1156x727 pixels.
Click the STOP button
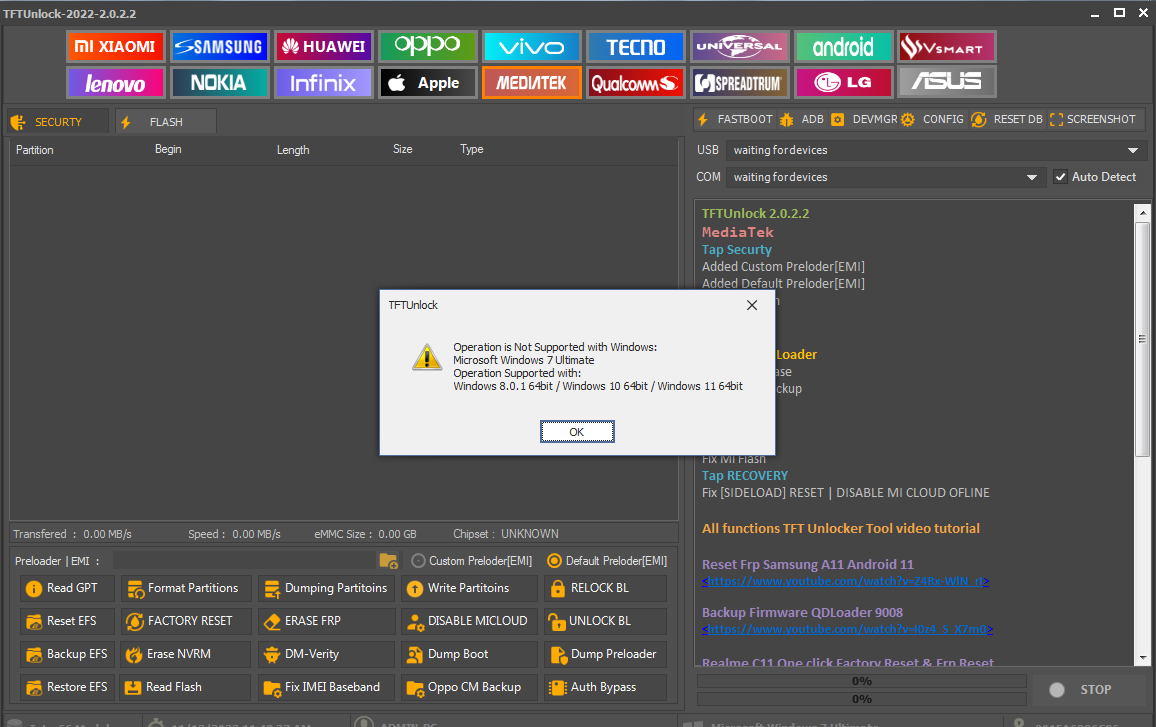[1088, 689]
